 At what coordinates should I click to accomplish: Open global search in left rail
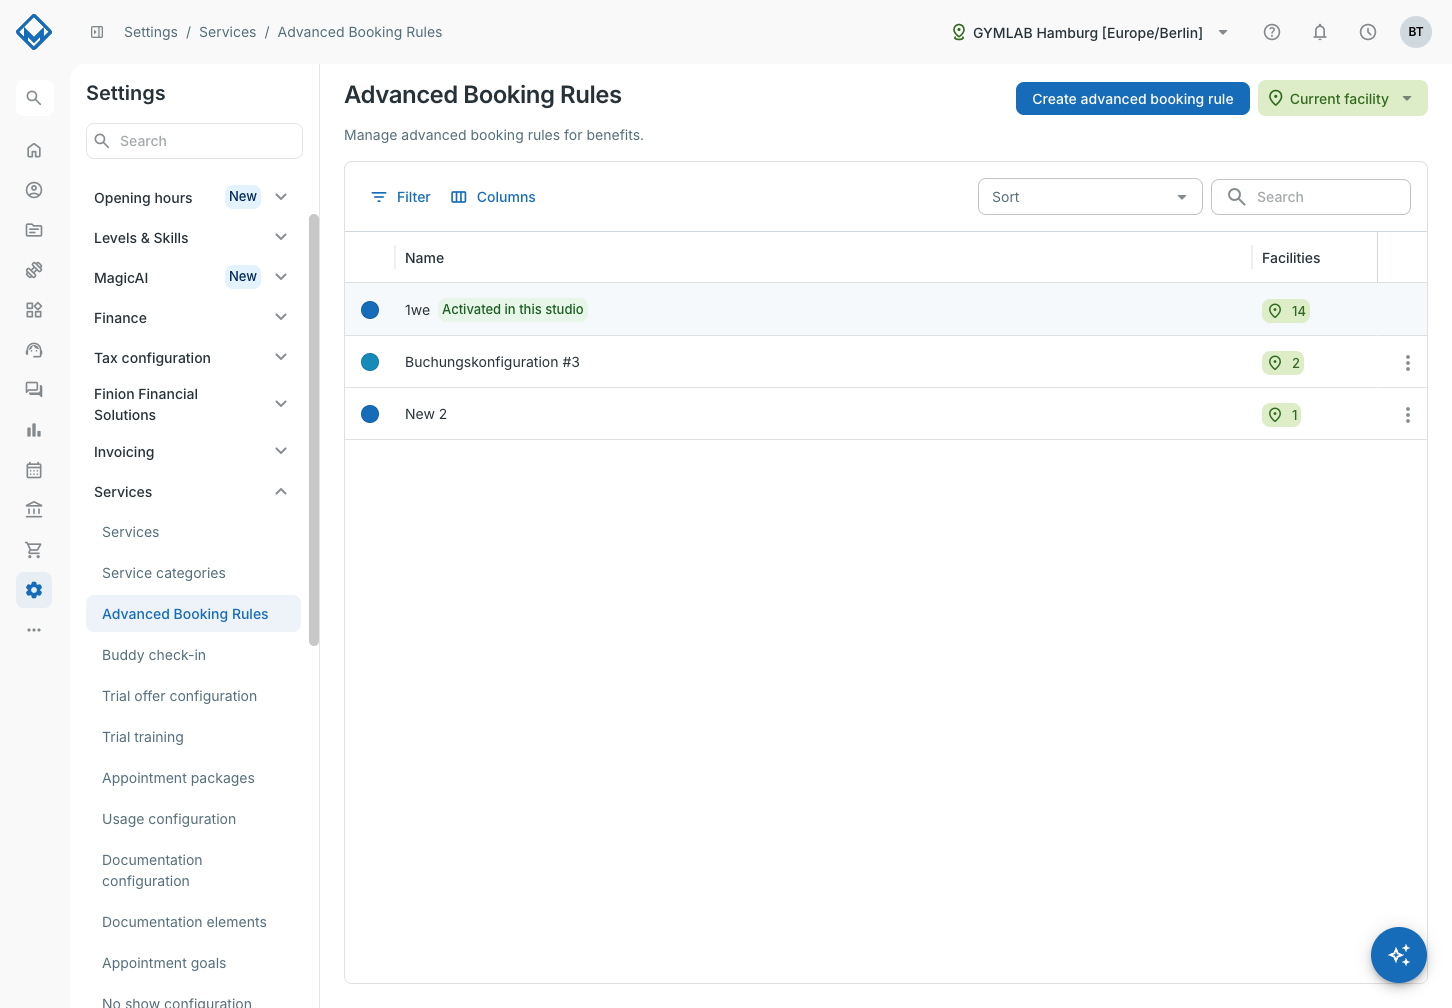pos(34,98)
